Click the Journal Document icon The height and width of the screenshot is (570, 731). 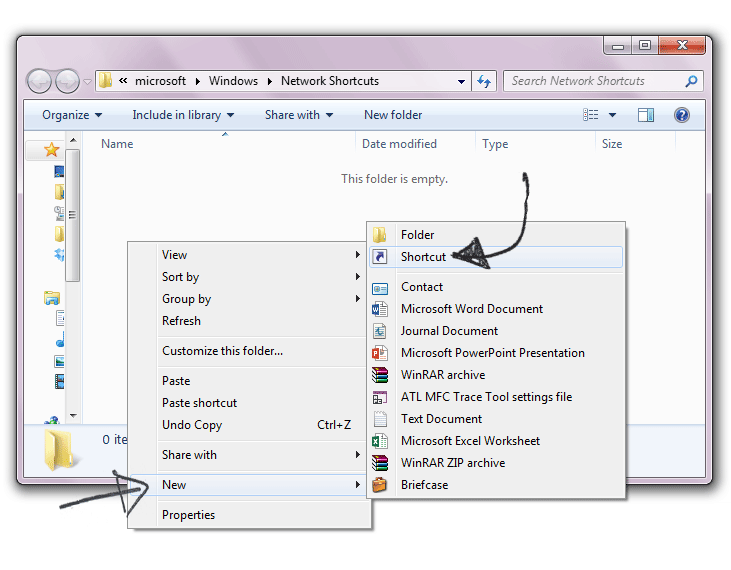tap(379, 331)
